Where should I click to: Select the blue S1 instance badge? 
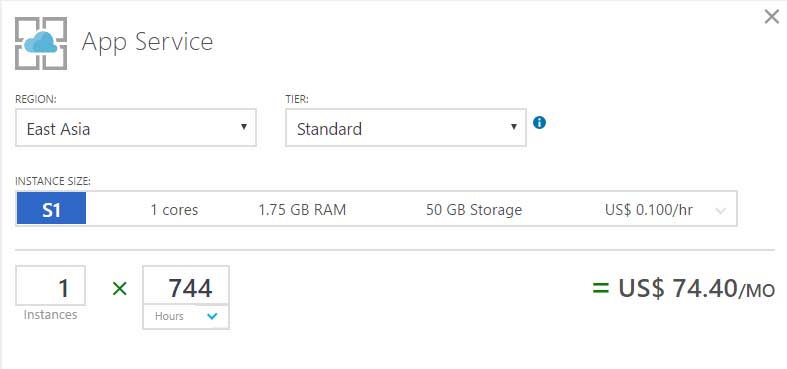pos(51,208)
